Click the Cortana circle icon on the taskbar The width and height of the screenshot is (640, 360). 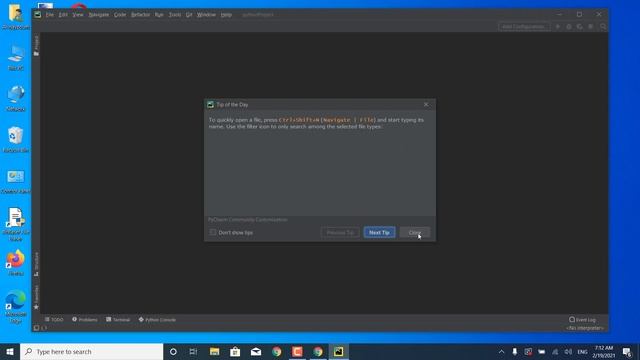pos(173,351)
